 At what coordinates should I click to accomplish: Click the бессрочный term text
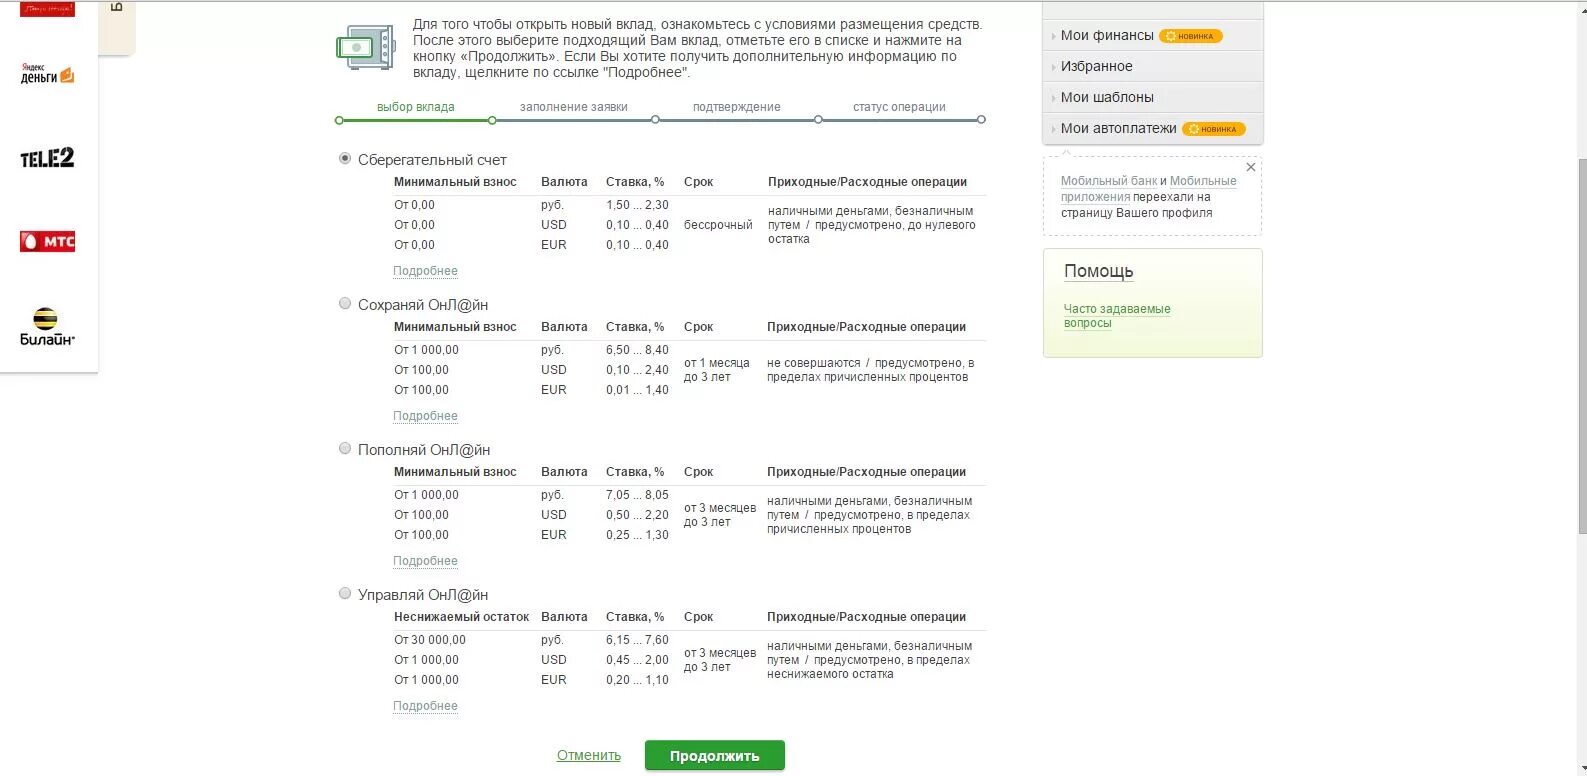[x=718, y=225]
